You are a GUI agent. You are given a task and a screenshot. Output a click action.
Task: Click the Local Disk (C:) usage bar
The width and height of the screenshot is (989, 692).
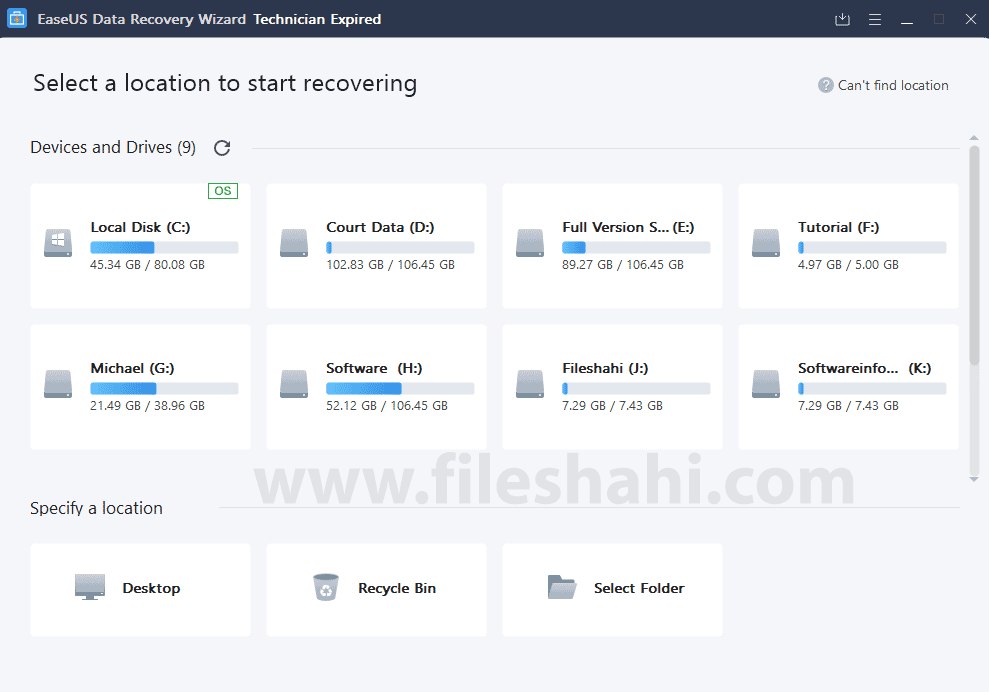pos(164,247)
